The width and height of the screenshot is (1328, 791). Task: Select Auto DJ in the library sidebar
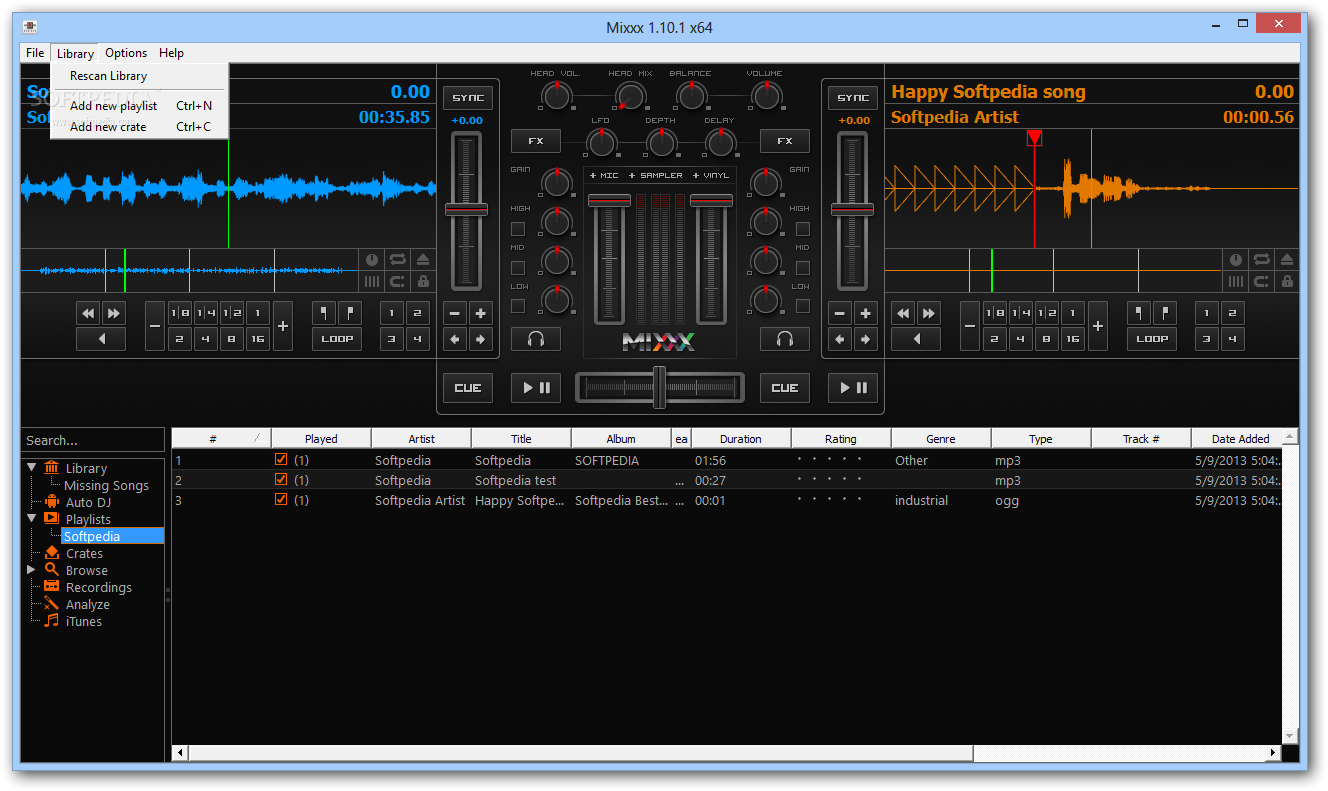pyautogui.click(x=88, y=502)
